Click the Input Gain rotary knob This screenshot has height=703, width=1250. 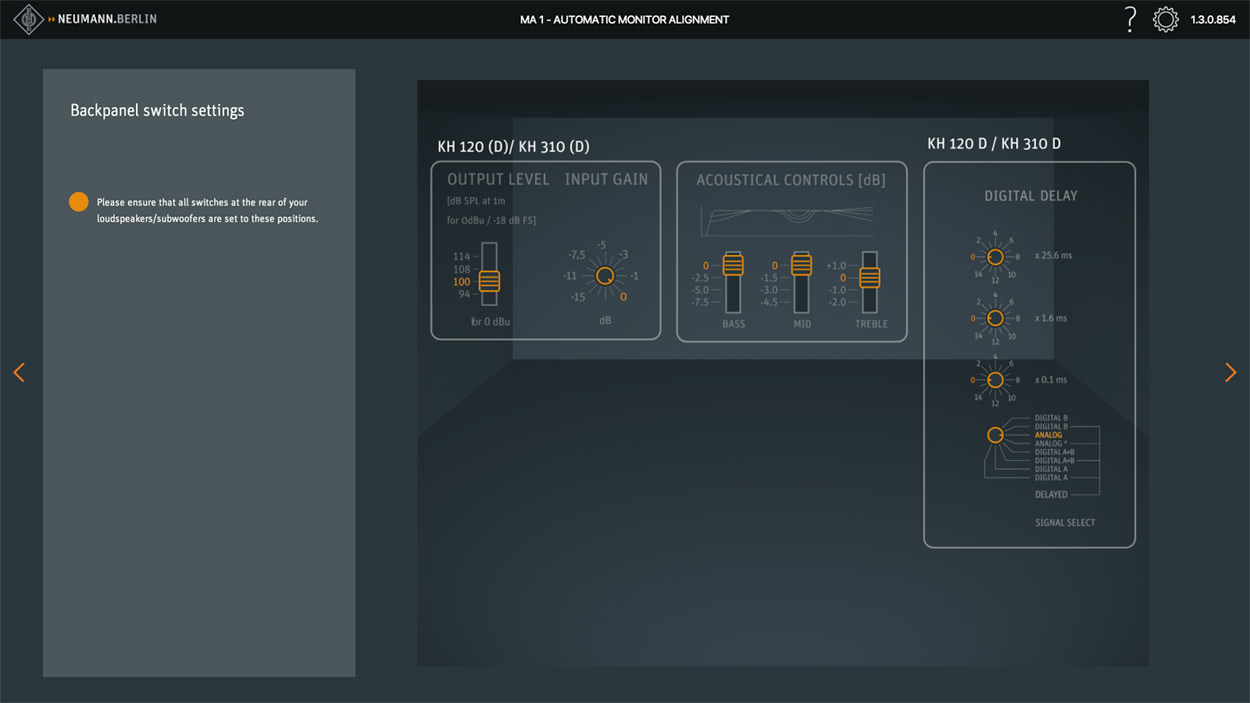tap(604, 276)
